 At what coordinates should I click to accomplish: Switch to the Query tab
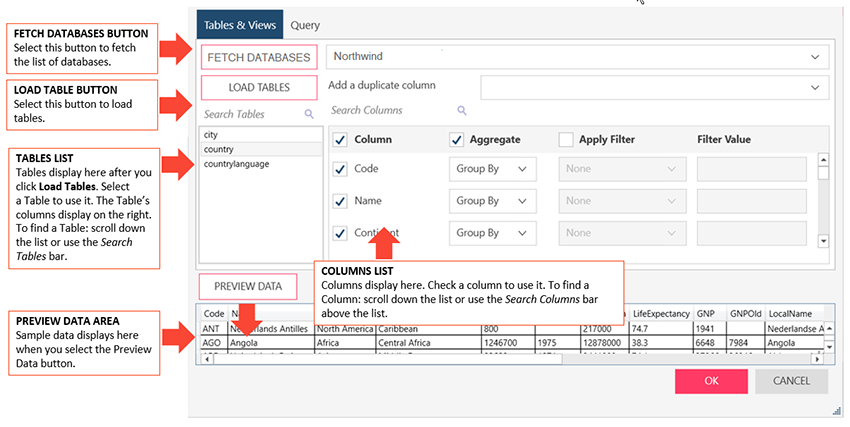[x=305, y=24]
